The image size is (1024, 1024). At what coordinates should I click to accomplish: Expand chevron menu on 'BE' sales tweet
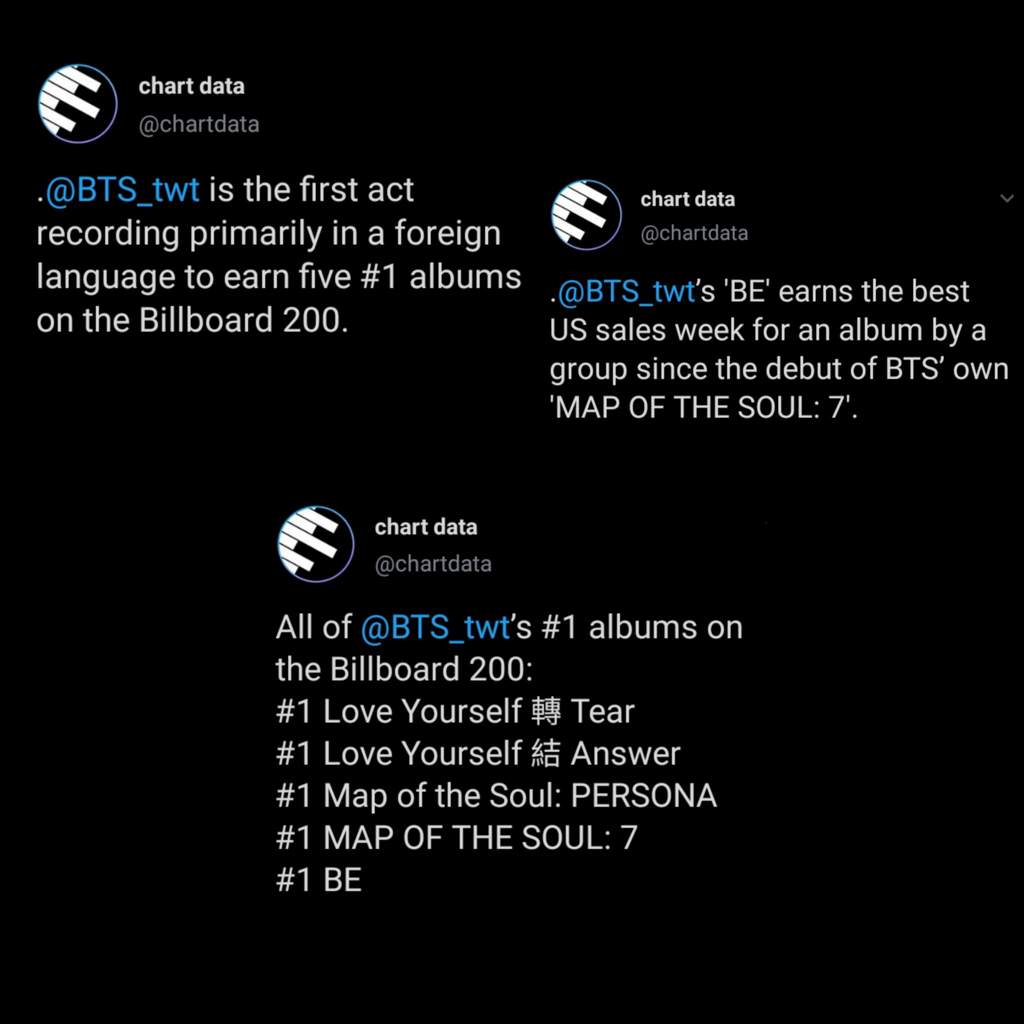coord(1007,198)
